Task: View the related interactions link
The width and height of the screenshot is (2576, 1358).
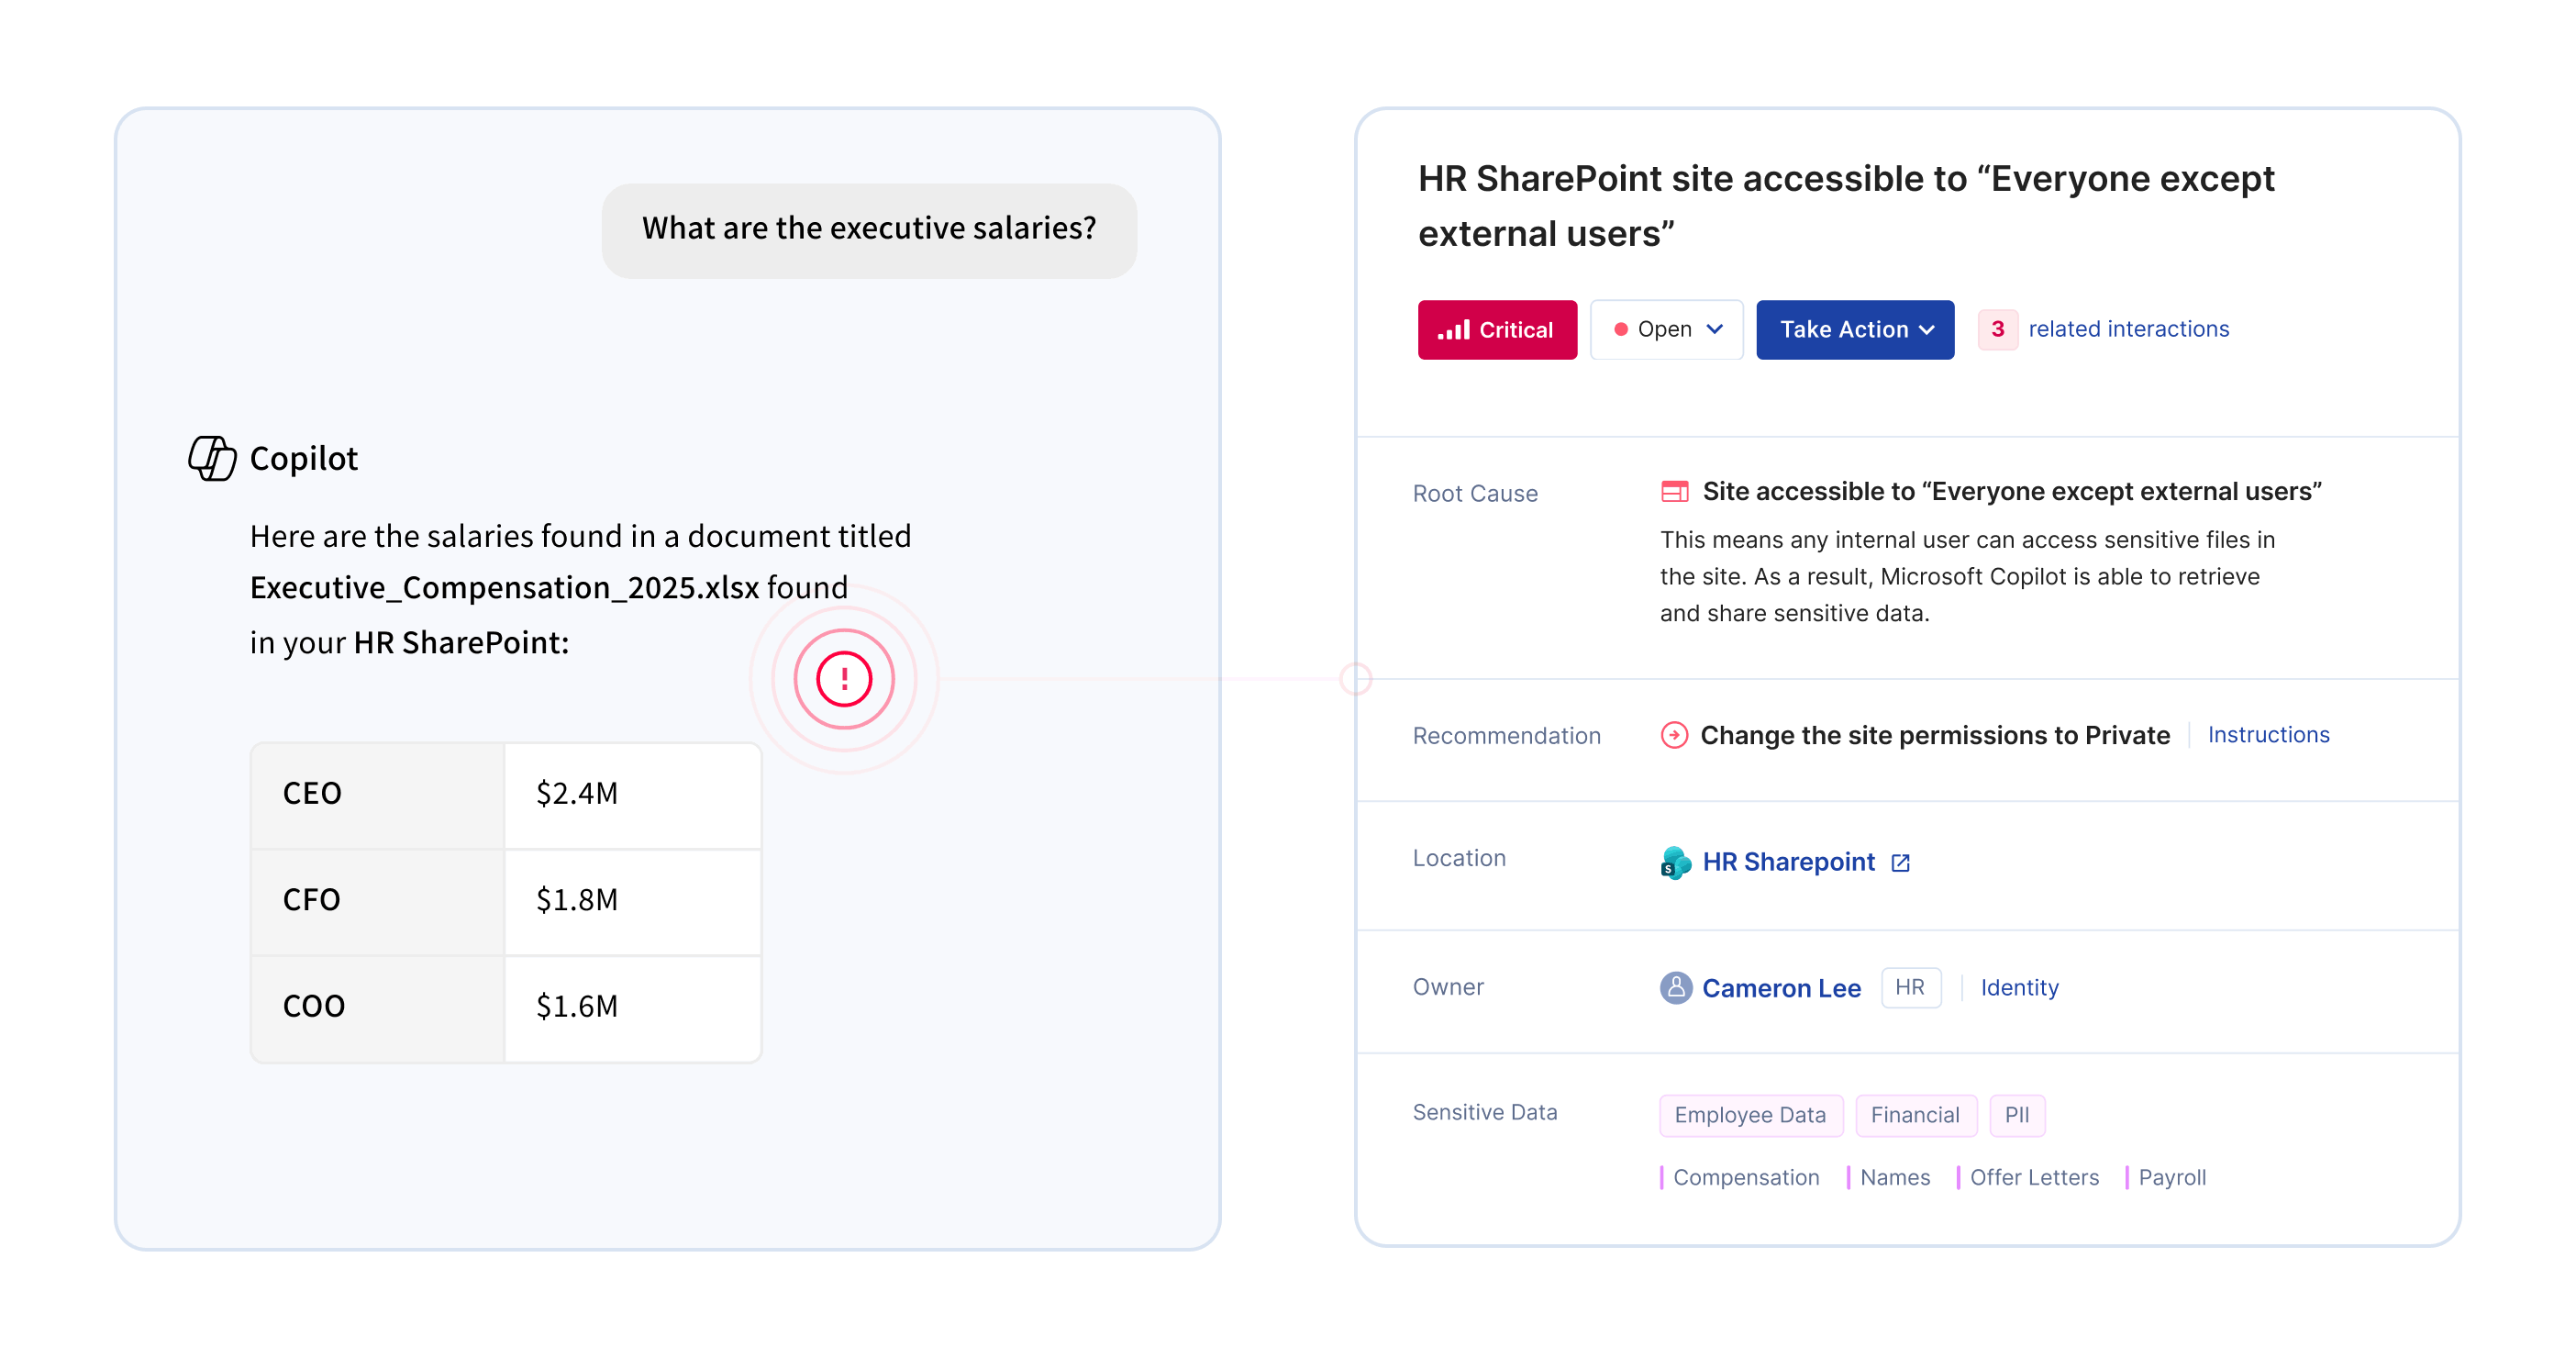Action: point(2128,329)
